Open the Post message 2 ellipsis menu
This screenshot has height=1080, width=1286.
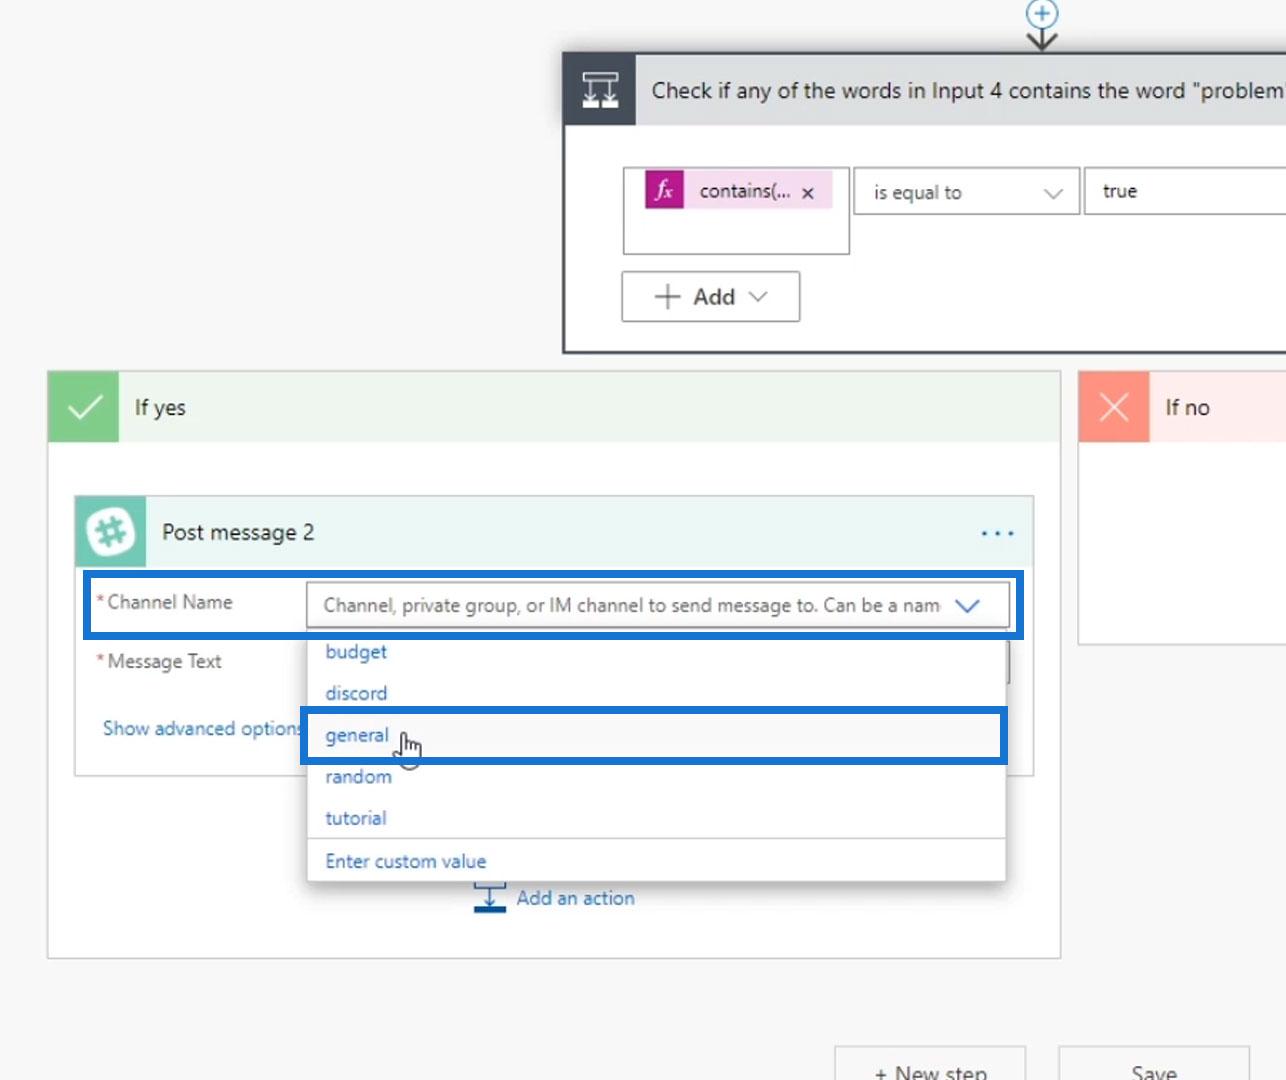coord(997,533)
